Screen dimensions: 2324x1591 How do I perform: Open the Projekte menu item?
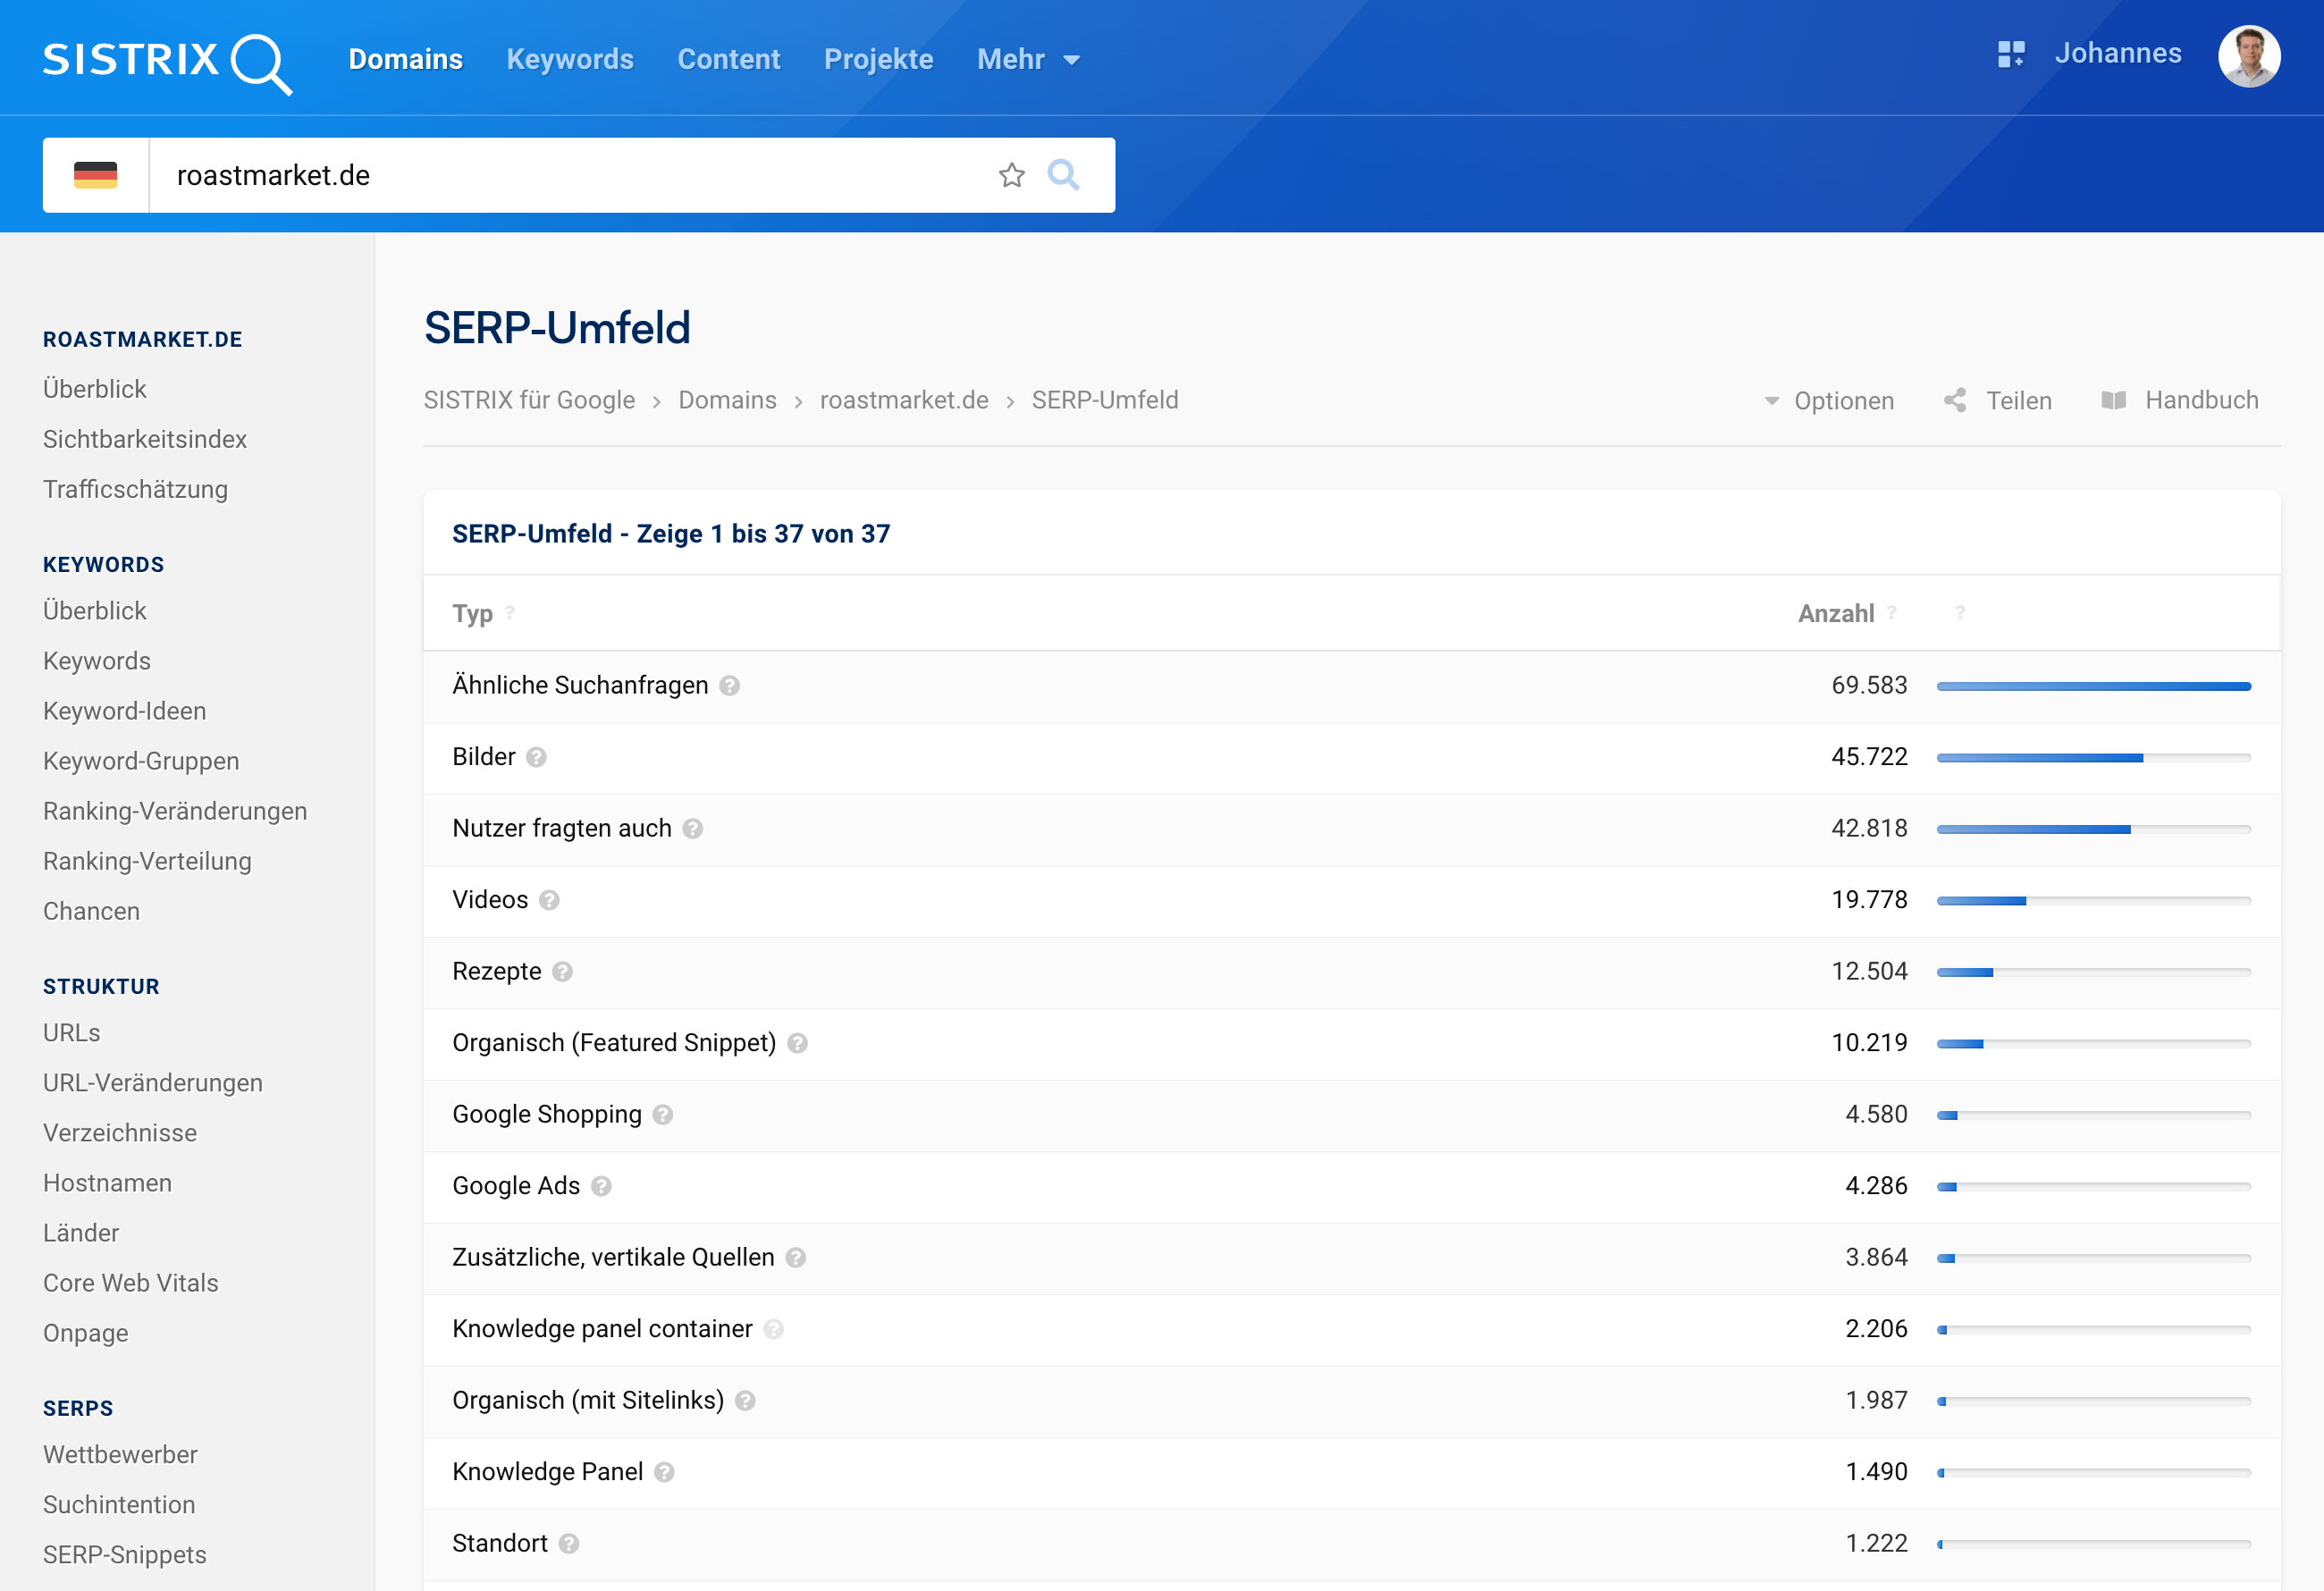878,60
